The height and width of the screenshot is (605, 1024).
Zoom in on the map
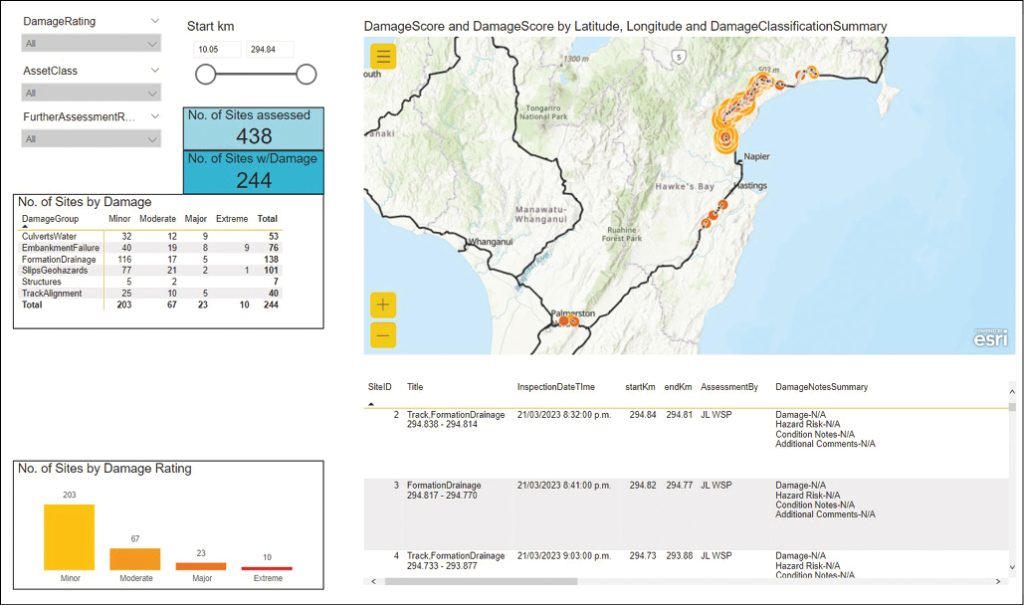(x=384, y=305)
